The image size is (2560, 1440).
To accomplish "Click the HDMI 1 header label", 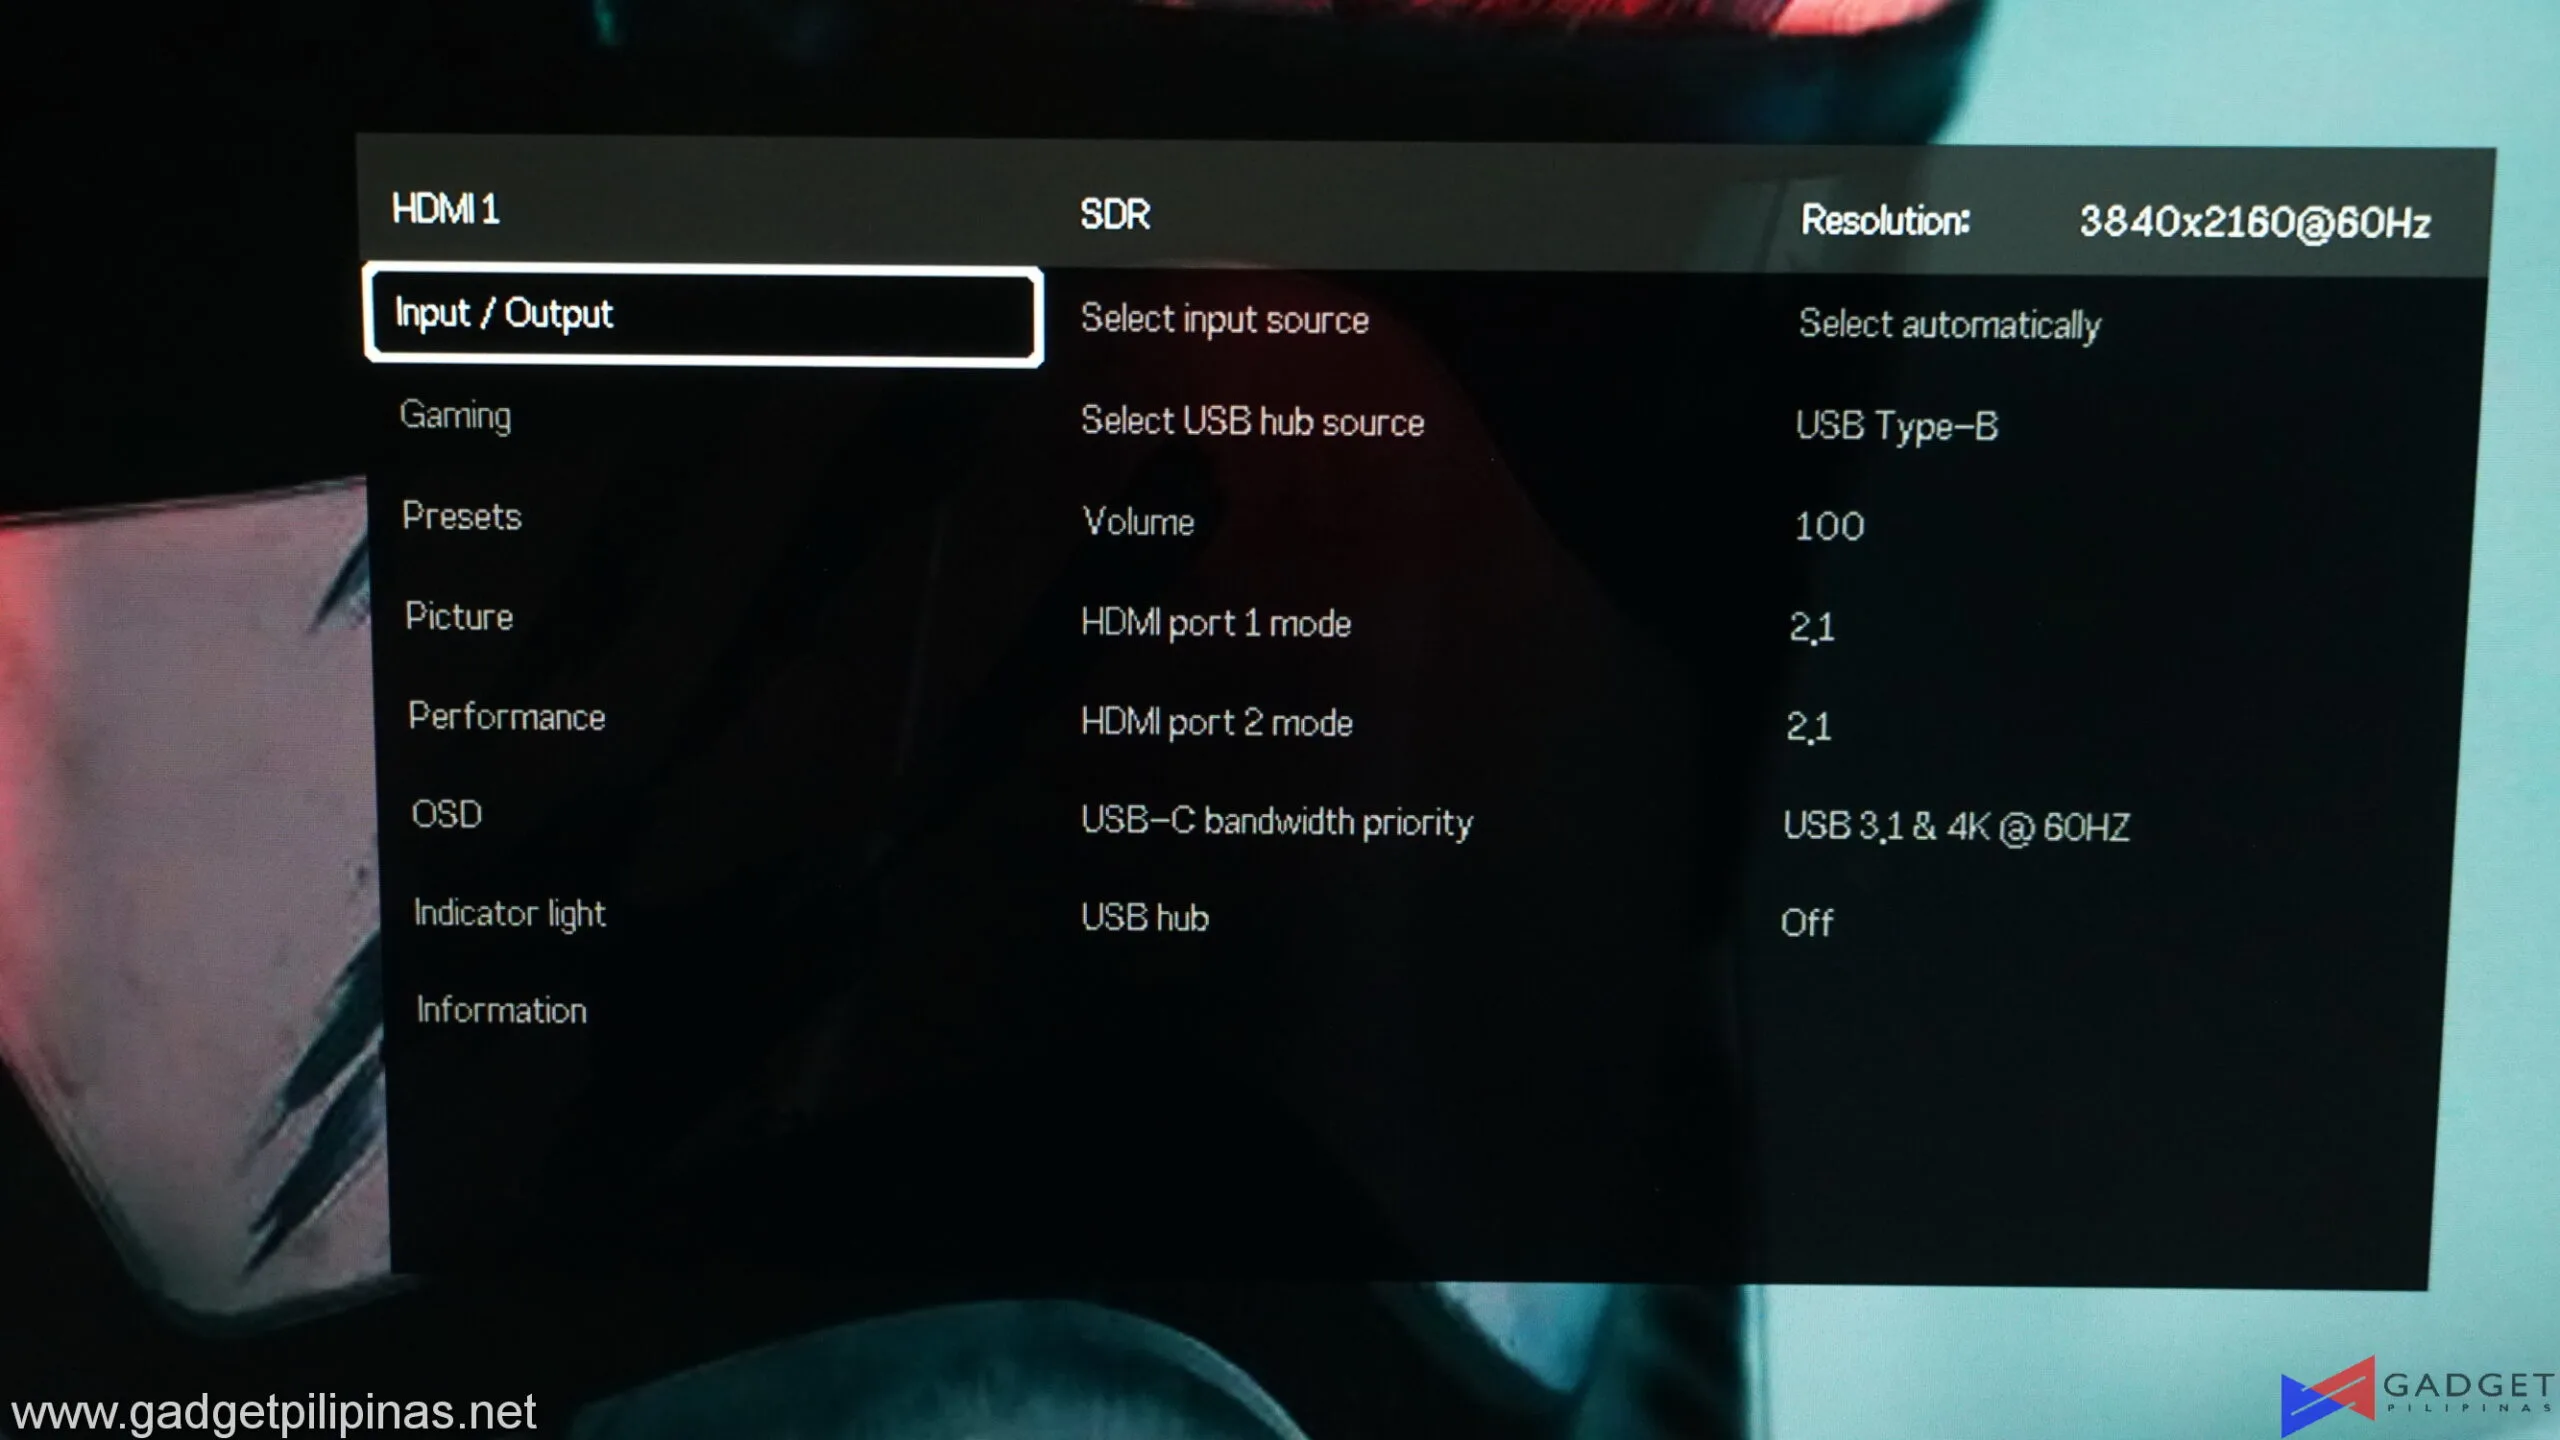I will [x=445, y=210].
